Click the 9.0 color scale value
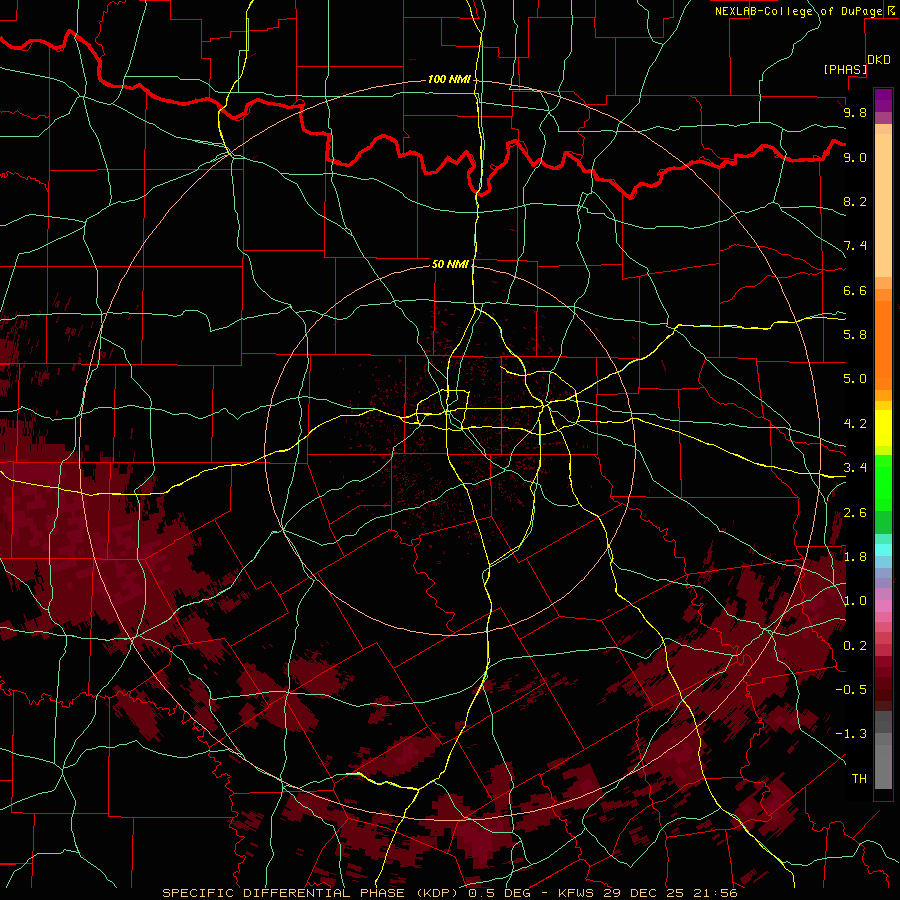 (x=855, y=157)
